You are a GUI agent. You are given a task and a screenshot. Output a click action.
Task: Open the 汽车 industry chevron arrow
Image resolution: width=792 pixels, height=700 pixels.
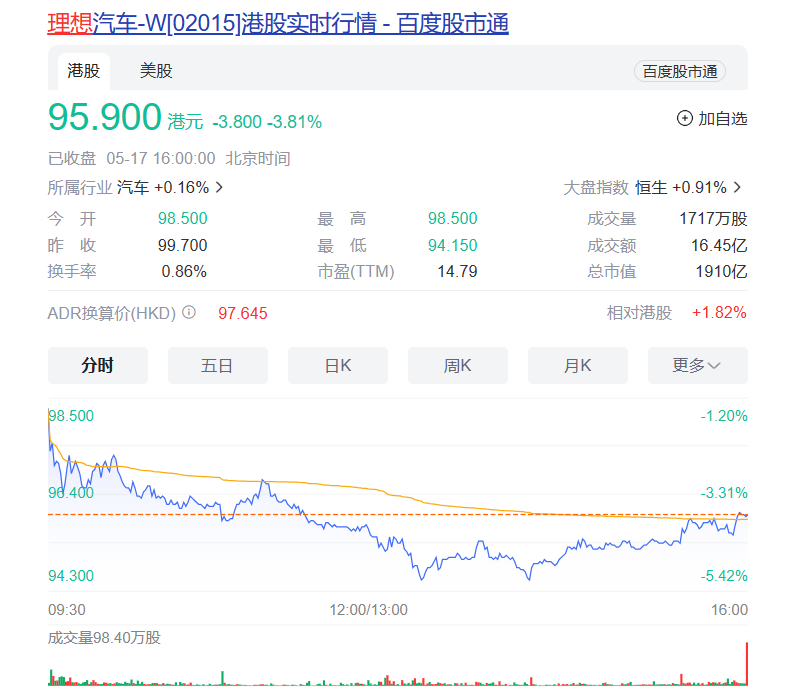[x=219, y=187]
